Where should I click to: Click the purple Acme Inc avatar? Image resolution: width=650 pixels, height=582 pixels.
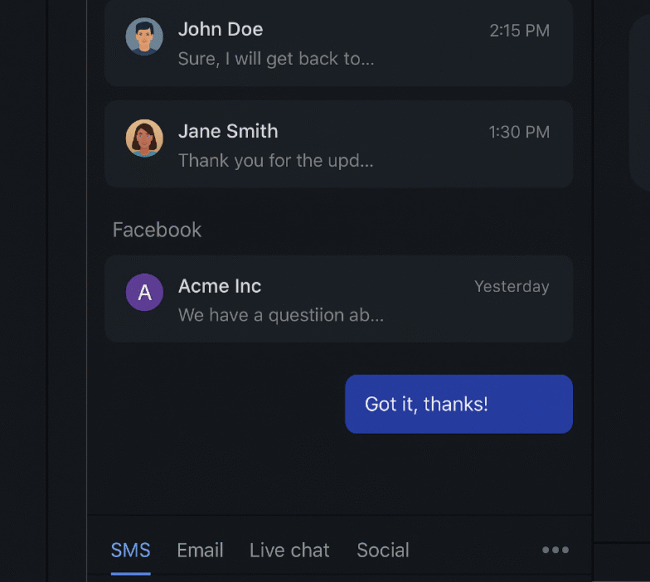(x=144, y=292)
